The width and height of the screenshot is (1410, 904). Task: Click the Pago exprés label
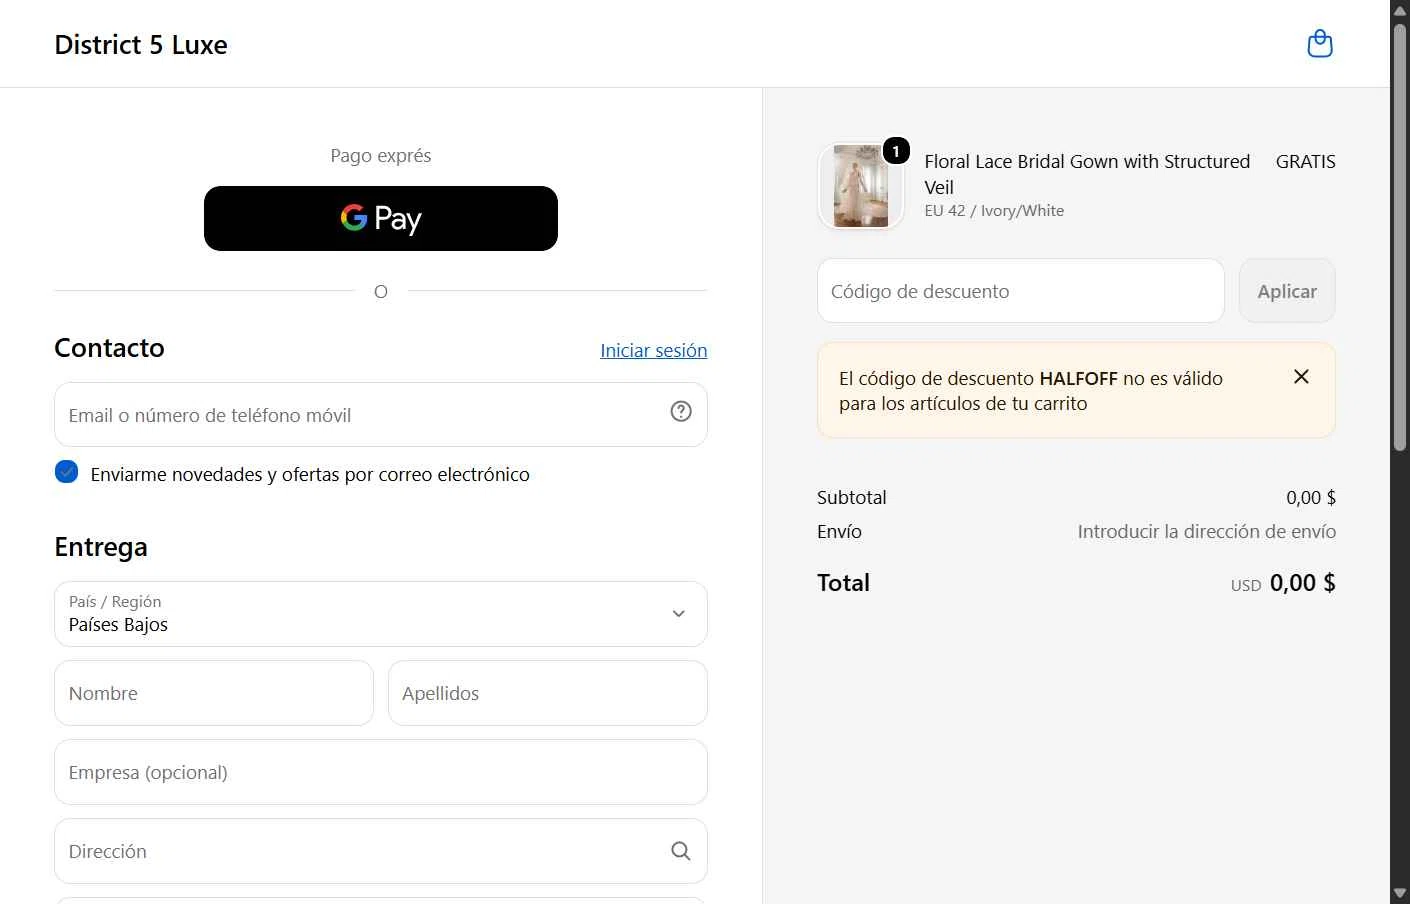tap(381, 155)
